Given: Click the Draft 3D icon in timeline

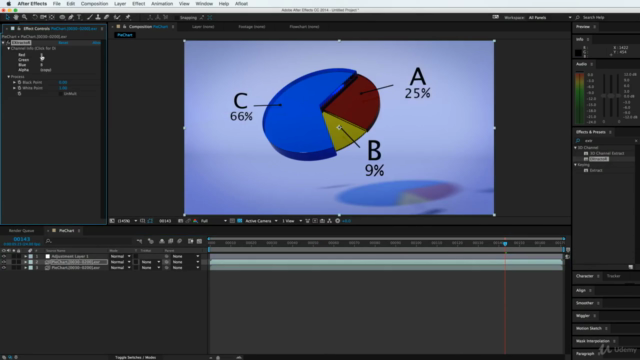Looking at the screenshot, I should tap(151, 241).
